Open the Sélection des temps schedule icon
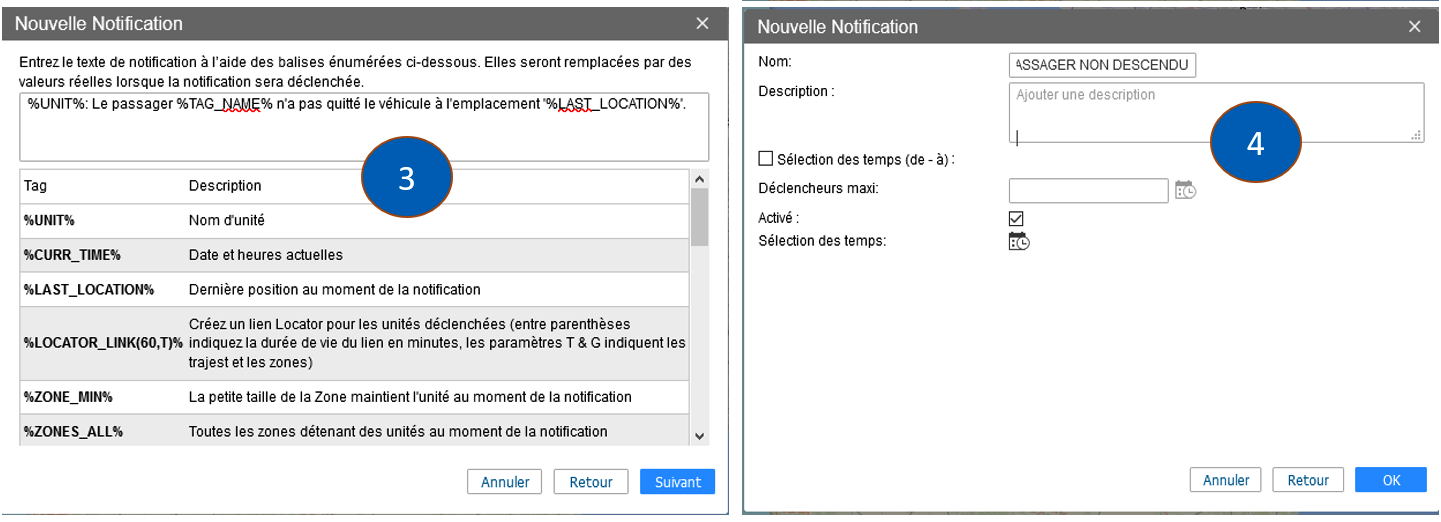This screenshot has width=1441, height=522. point(1019,241)
